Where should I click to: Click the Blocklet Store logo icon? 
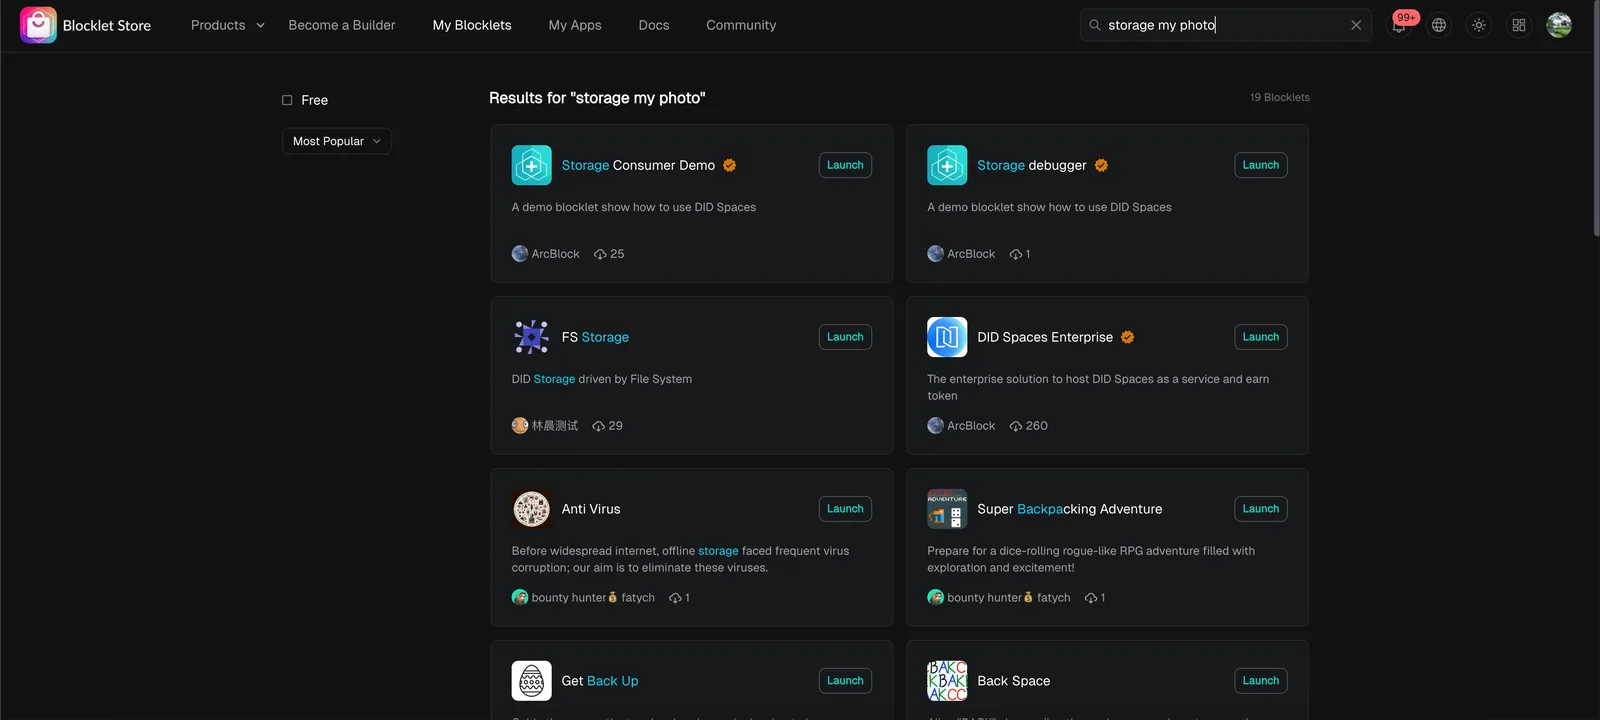point(38,25)
